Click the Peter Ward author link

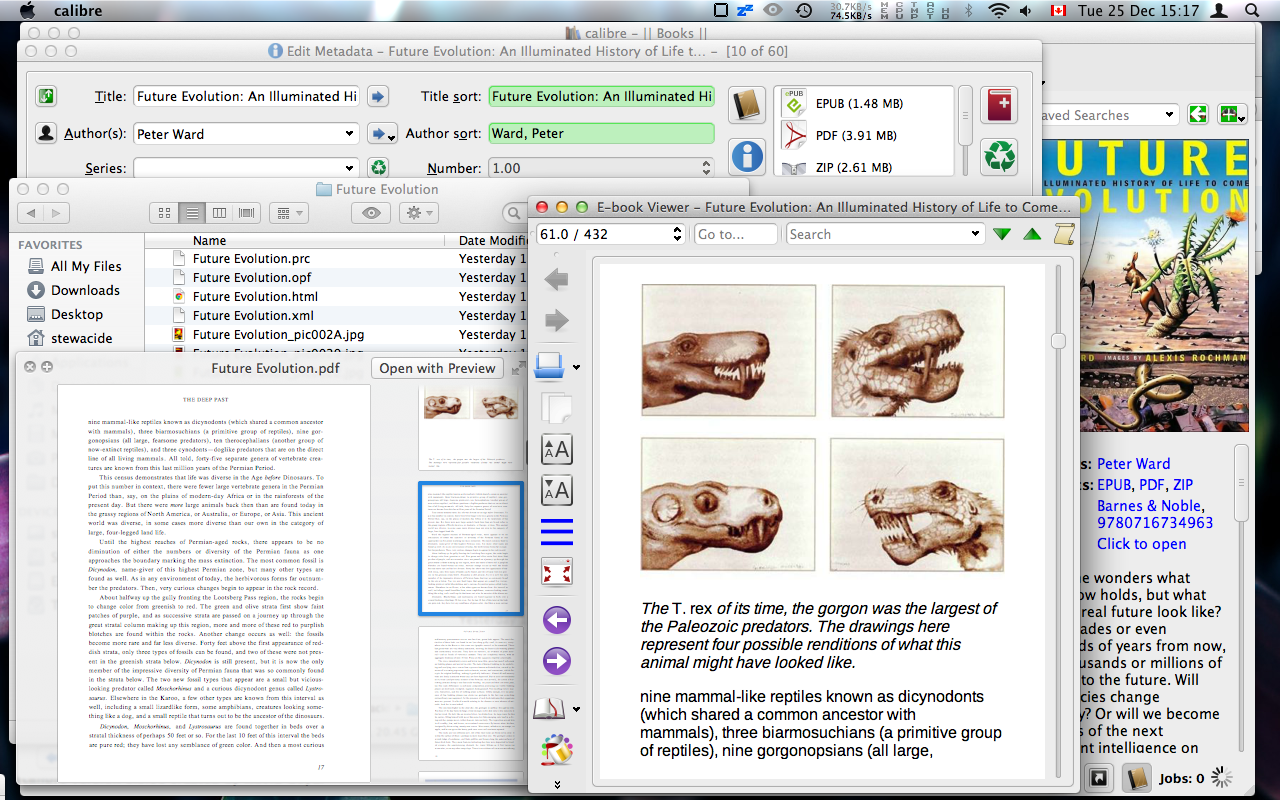coord(1133,464)
